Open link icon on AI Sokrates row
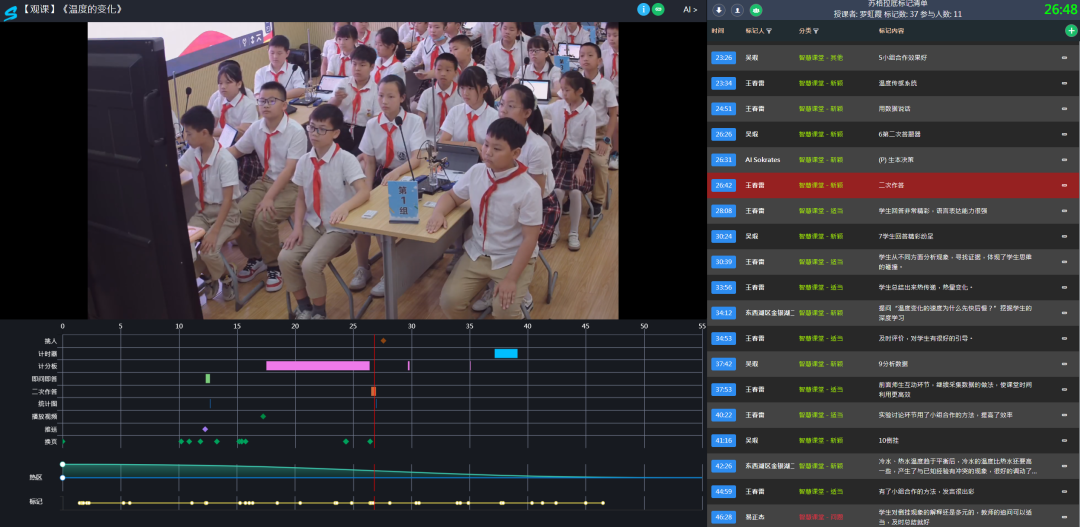 coord(1064,160)
